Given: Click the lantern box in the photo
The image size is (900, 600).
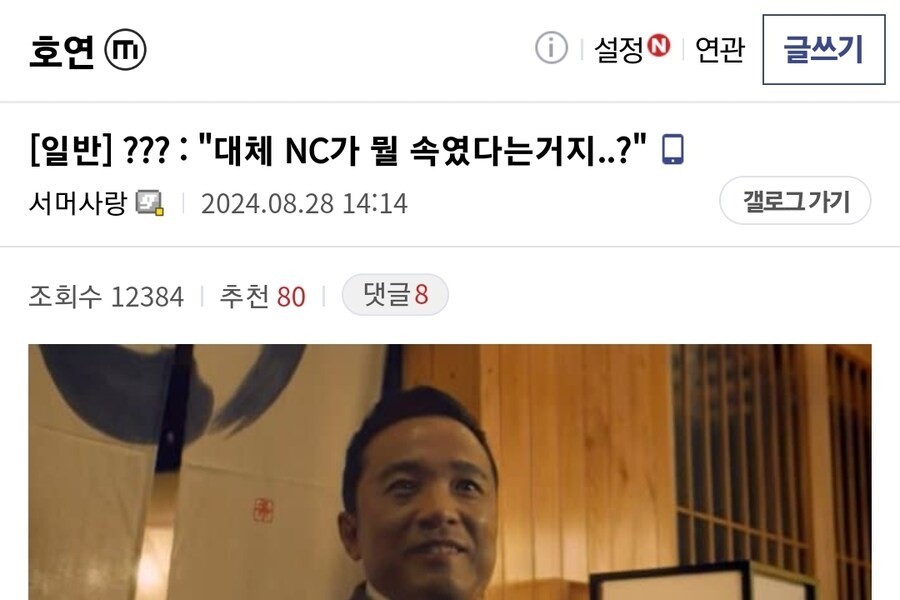Looking at the screenshot, I should click(697, 581).
